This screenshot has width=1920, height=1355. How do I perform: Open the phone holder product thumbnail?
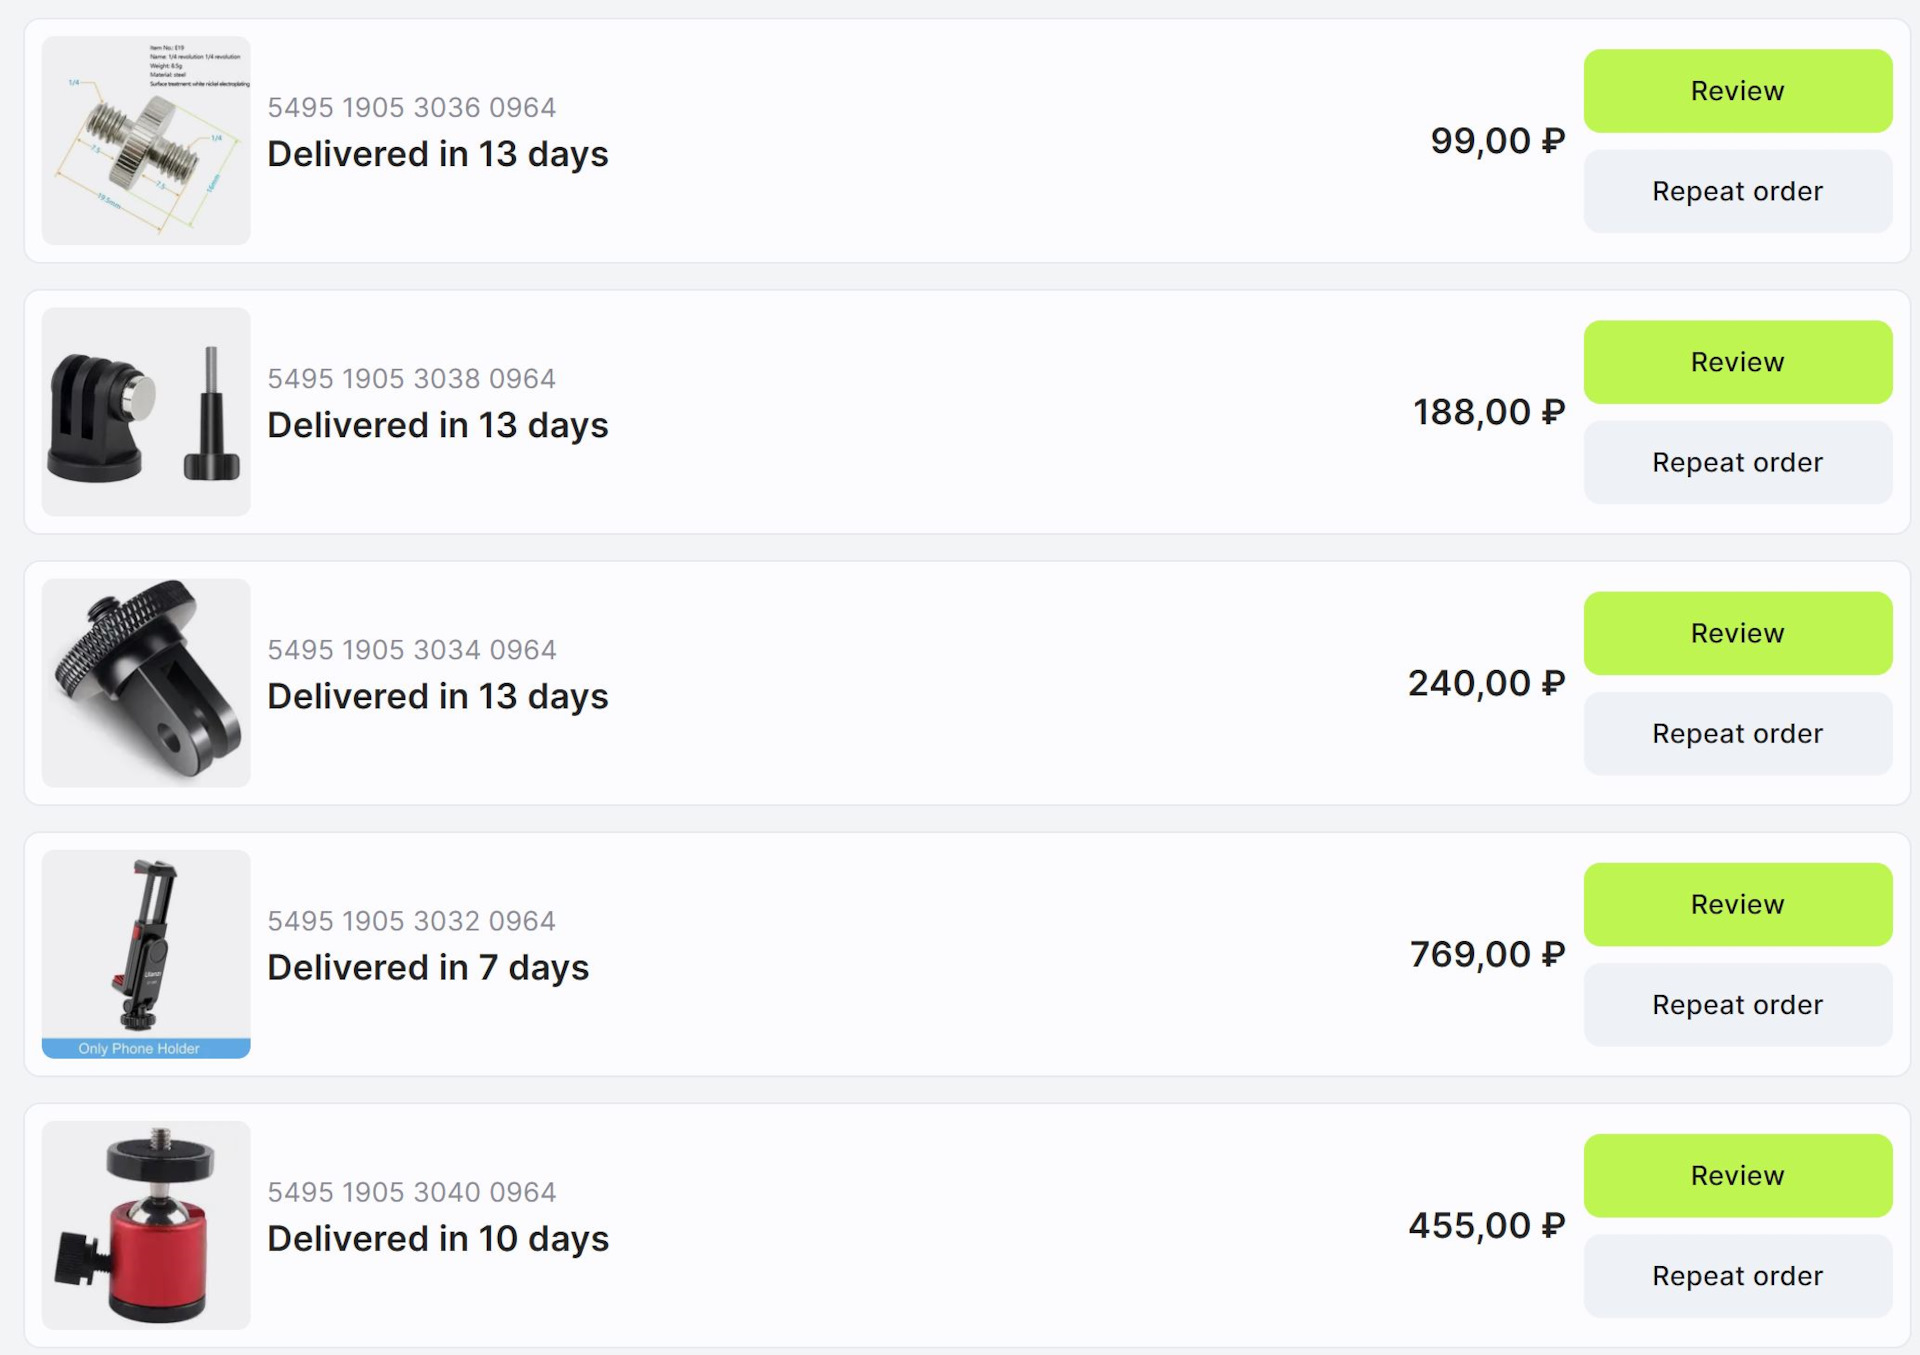[146, 954]
